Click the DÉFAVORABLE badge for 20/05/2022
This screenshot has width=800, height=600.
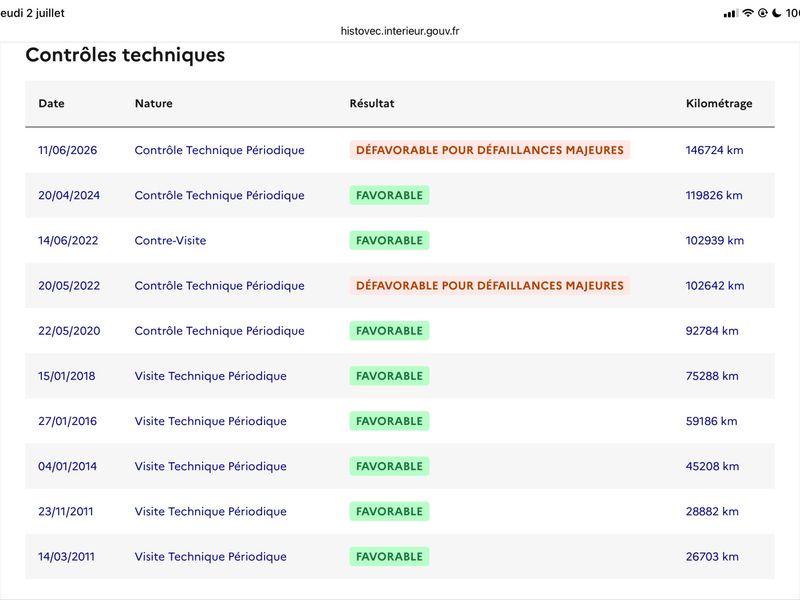(490, 286)
